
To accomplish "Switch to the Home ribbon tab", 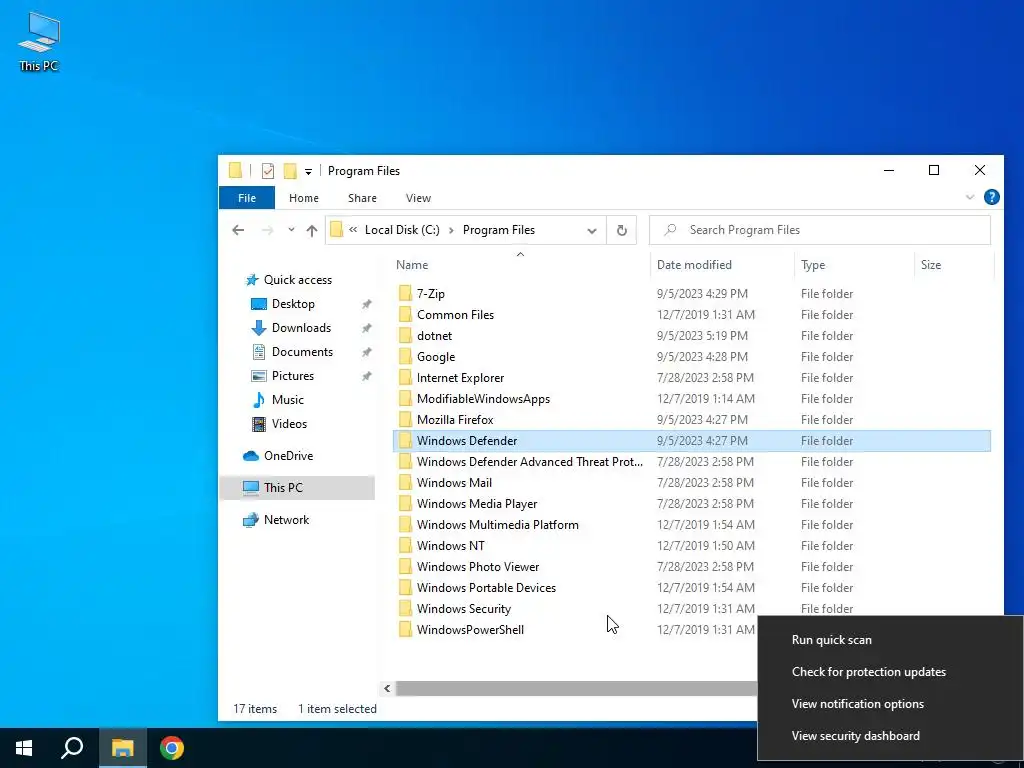I will point(304,198).
